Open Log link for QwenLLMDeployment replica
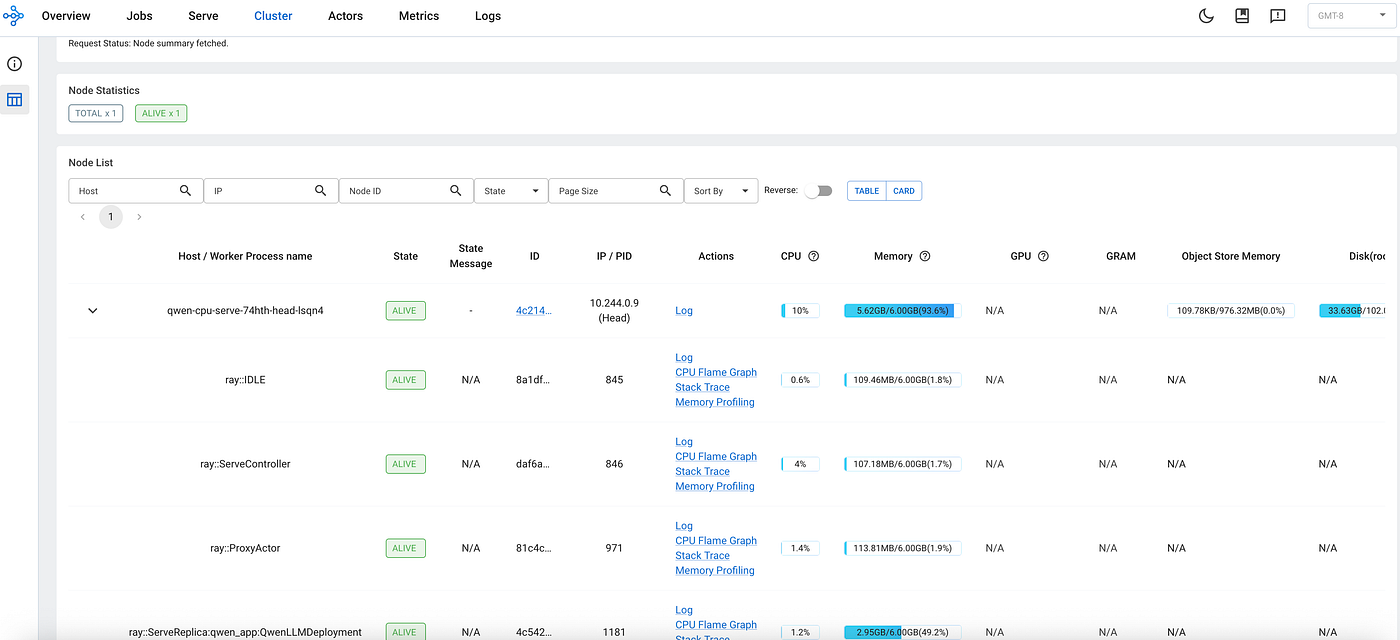Screen dimensions: 1400x640 point(684,610)
